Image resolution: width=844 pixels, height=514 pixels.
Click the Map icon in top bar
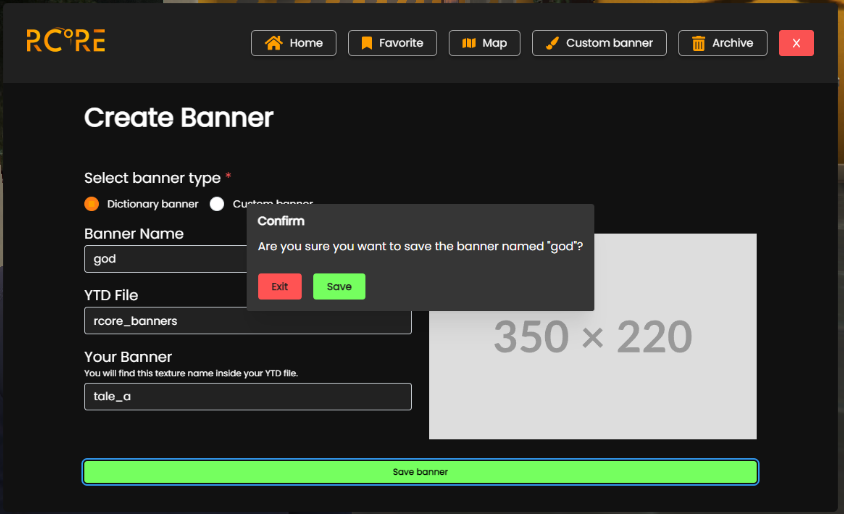tap(469, 43)
